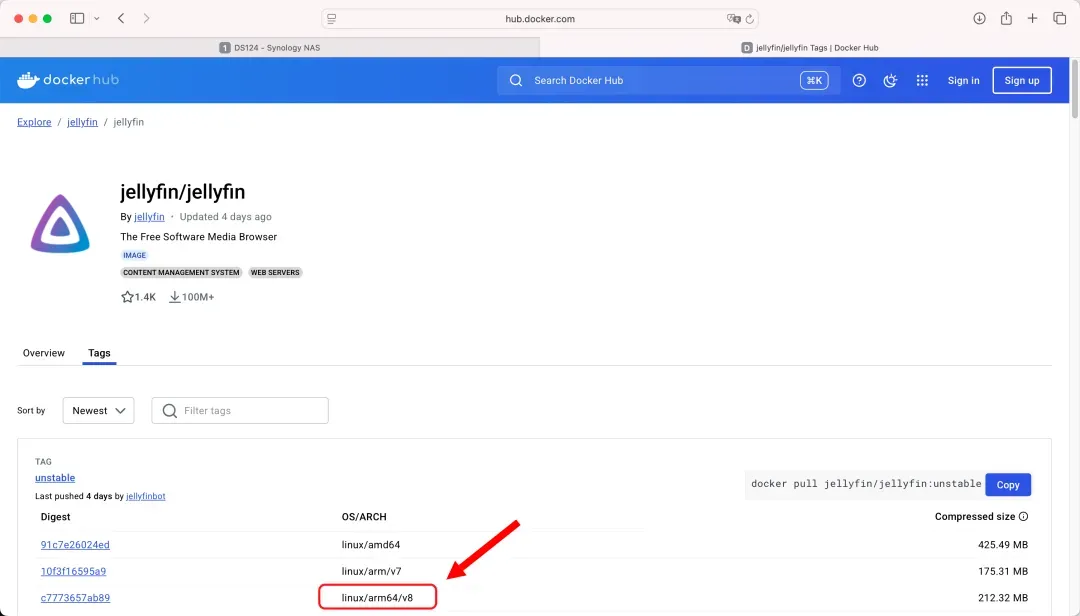Viewport: 1080px width, 616px height.
Task: Switch to the Overview tab
Action: click(43, 353)
